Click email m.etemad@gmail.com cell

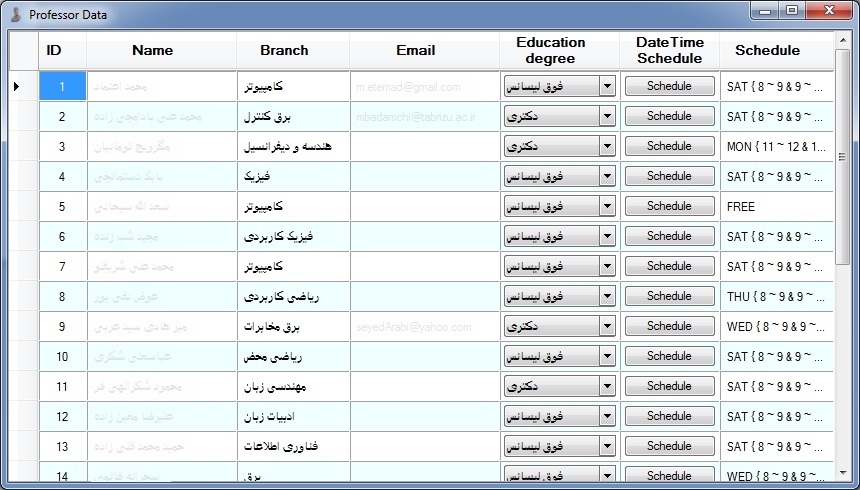[425, 86]
